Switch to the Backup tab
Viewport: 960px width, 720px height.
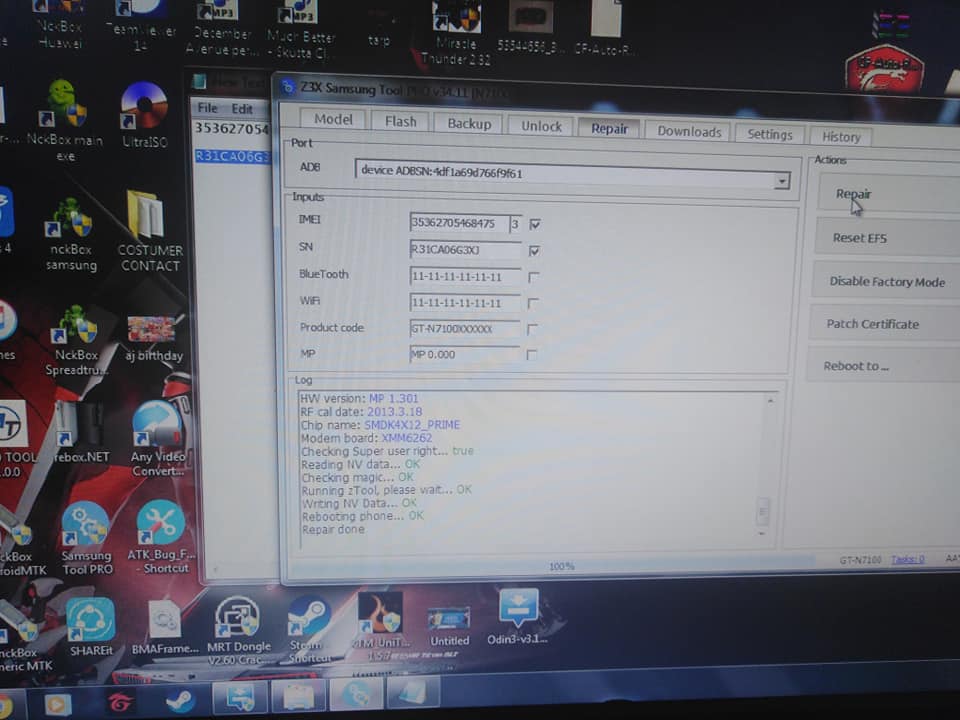pos(469,124)
